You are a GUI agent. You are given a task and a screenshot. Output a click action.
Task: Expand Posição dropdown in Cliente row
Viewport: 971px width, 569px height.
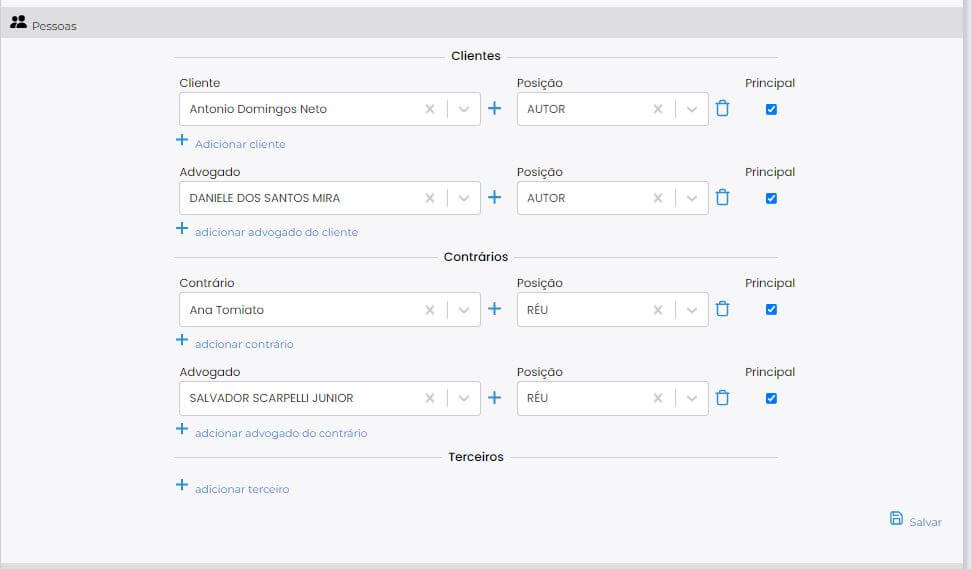coord(692,109)
